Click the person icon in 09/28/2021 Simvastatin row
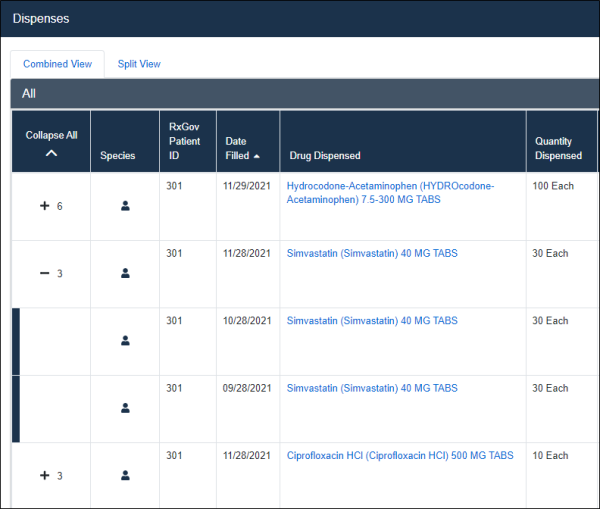 click(125, 408)
